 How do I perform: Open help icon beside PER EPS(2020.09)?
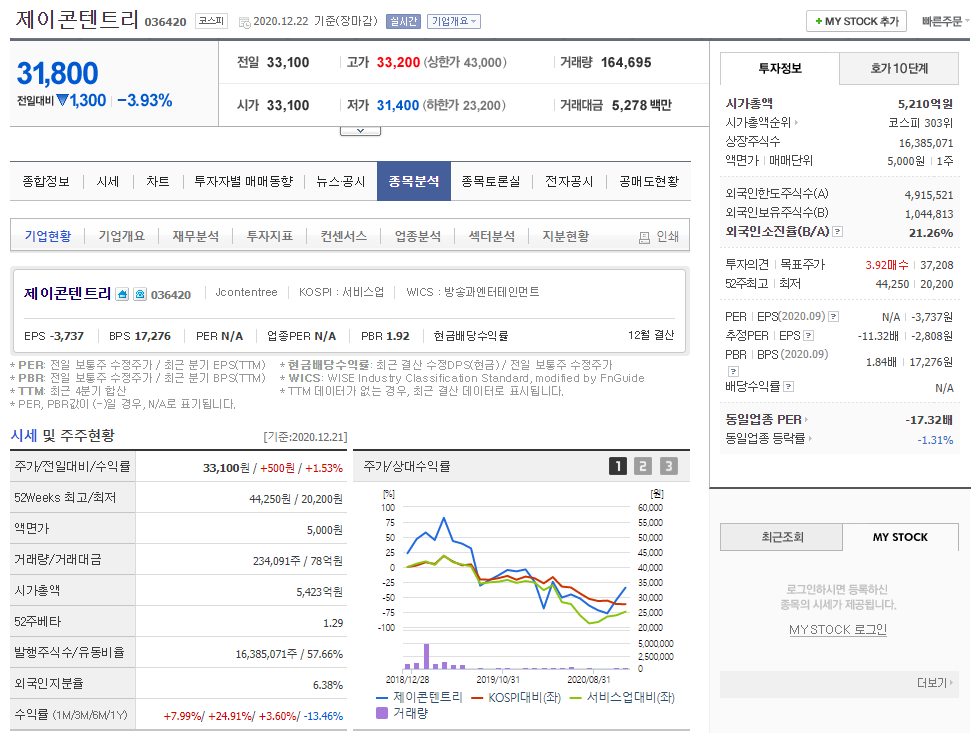[x=833, y=317]
